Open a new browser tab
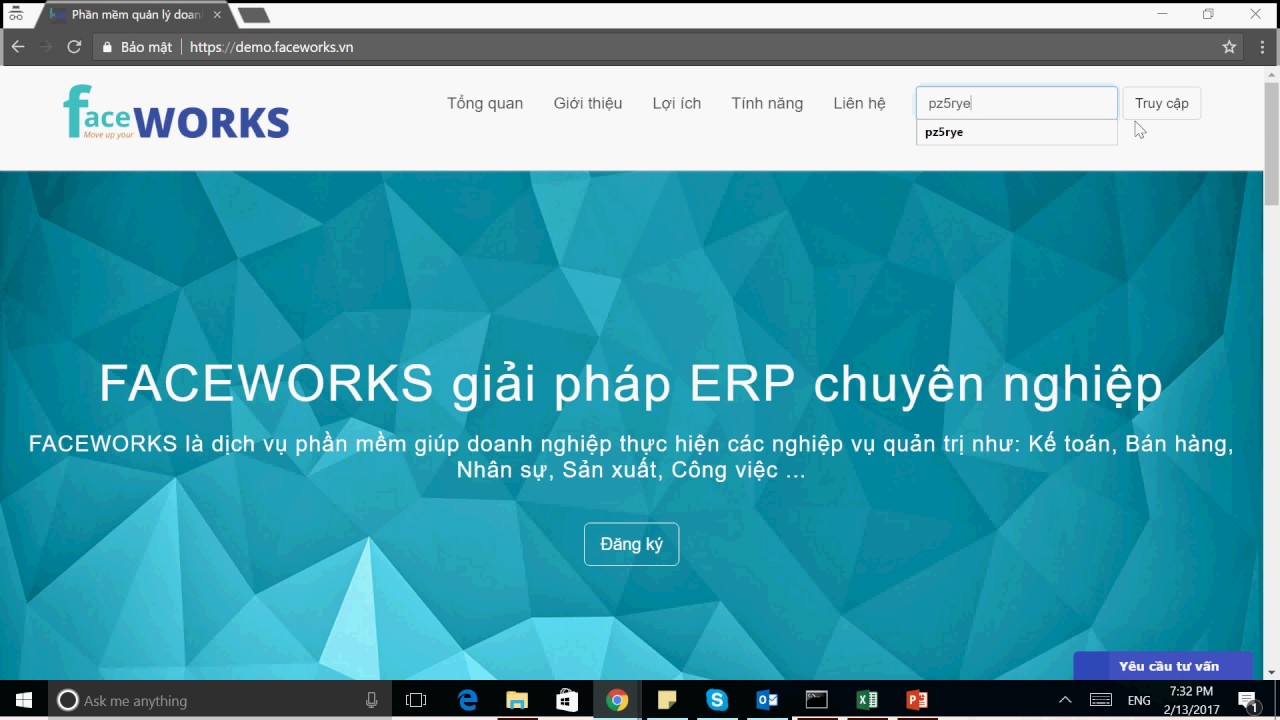Viewport: 1280px width, 720px height. click(254, 15)
